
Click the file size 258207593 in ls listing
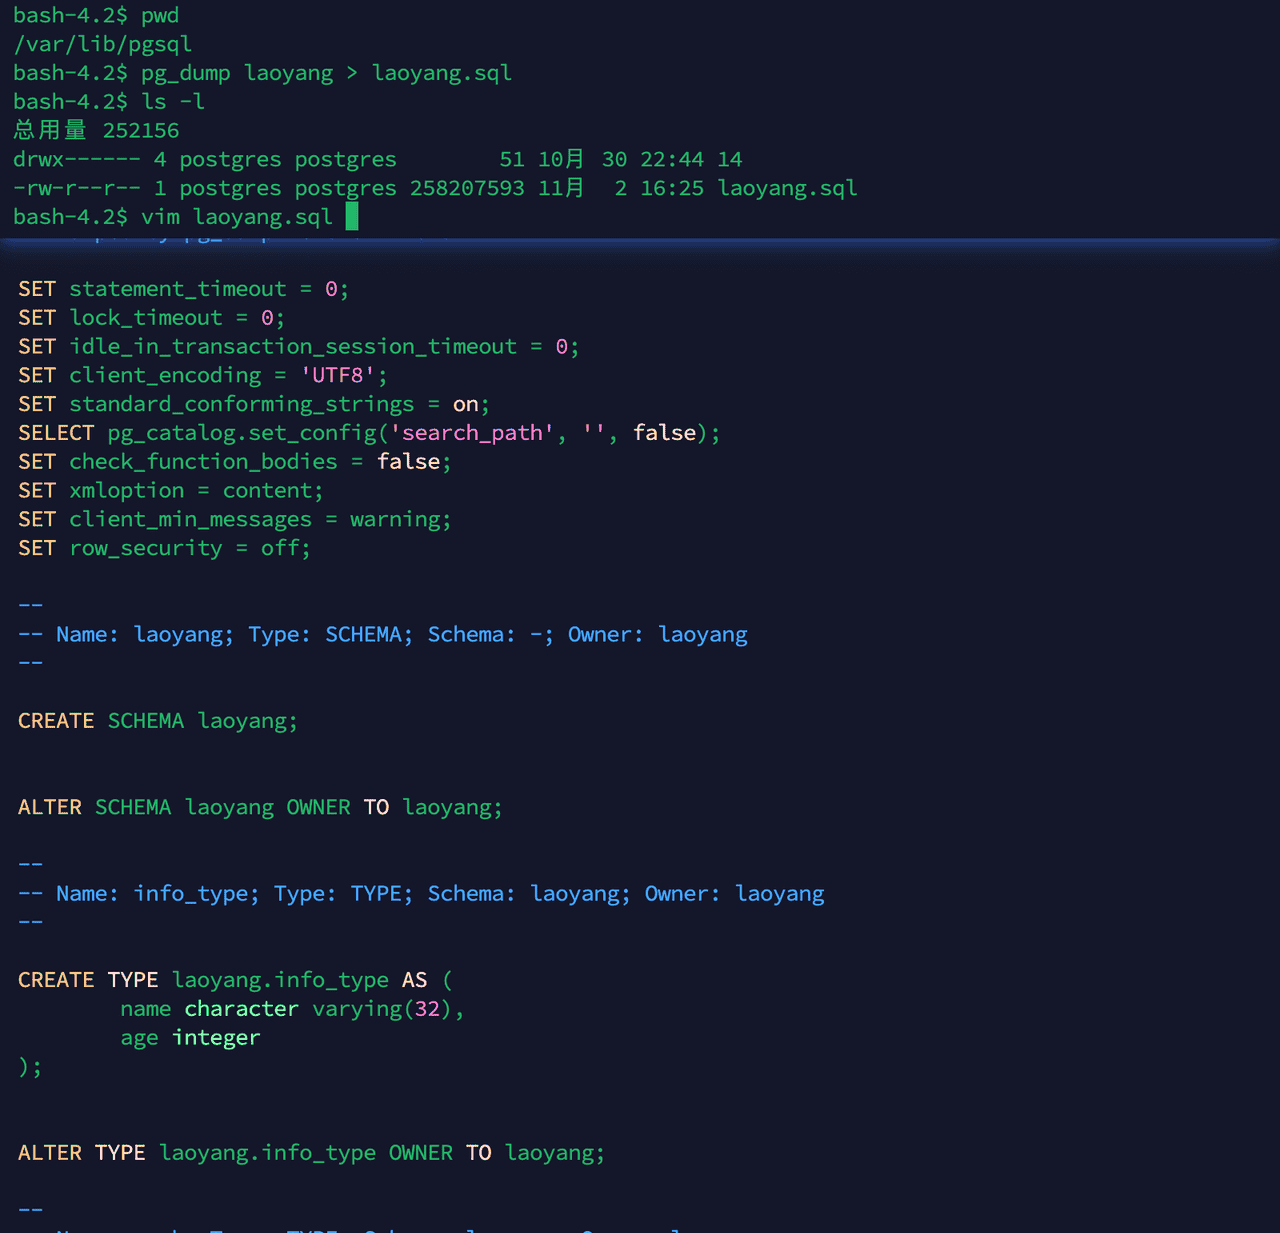pos(466,188)
